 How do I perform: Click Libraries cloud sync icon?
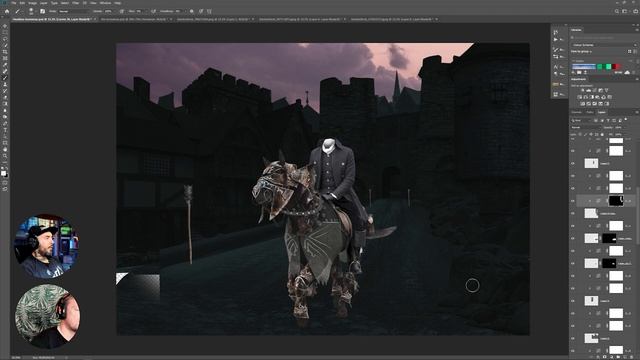pyautogui.click(x=627, y=72)
